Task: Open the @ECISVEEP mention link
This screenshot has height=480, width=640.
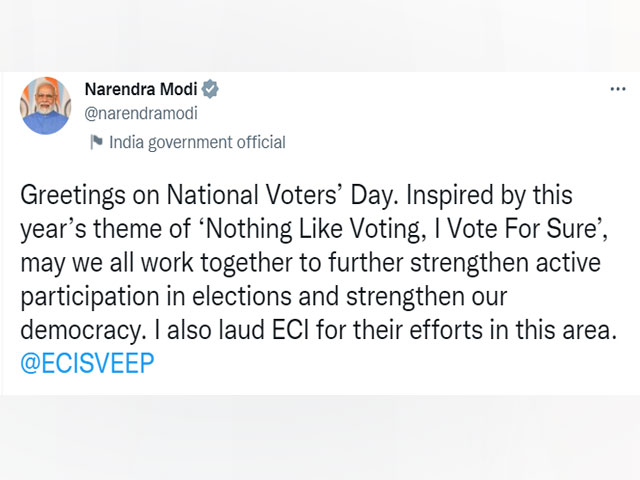Action: click(87, 363)
